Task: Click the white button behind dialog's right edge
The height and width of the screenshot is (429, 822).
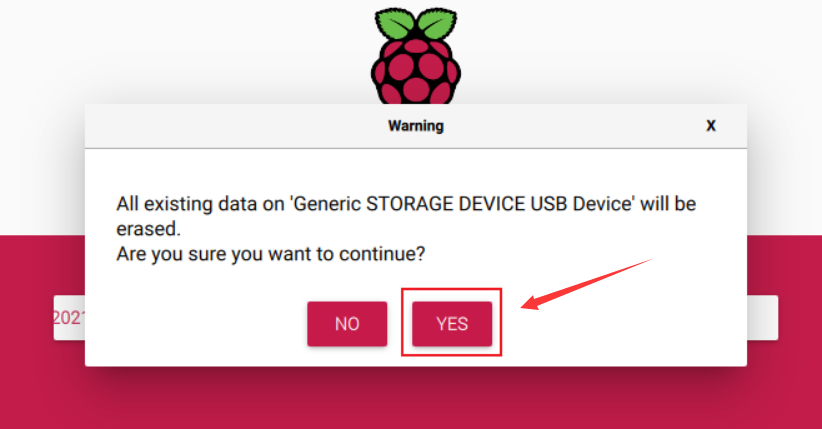Action: [762, 317]
